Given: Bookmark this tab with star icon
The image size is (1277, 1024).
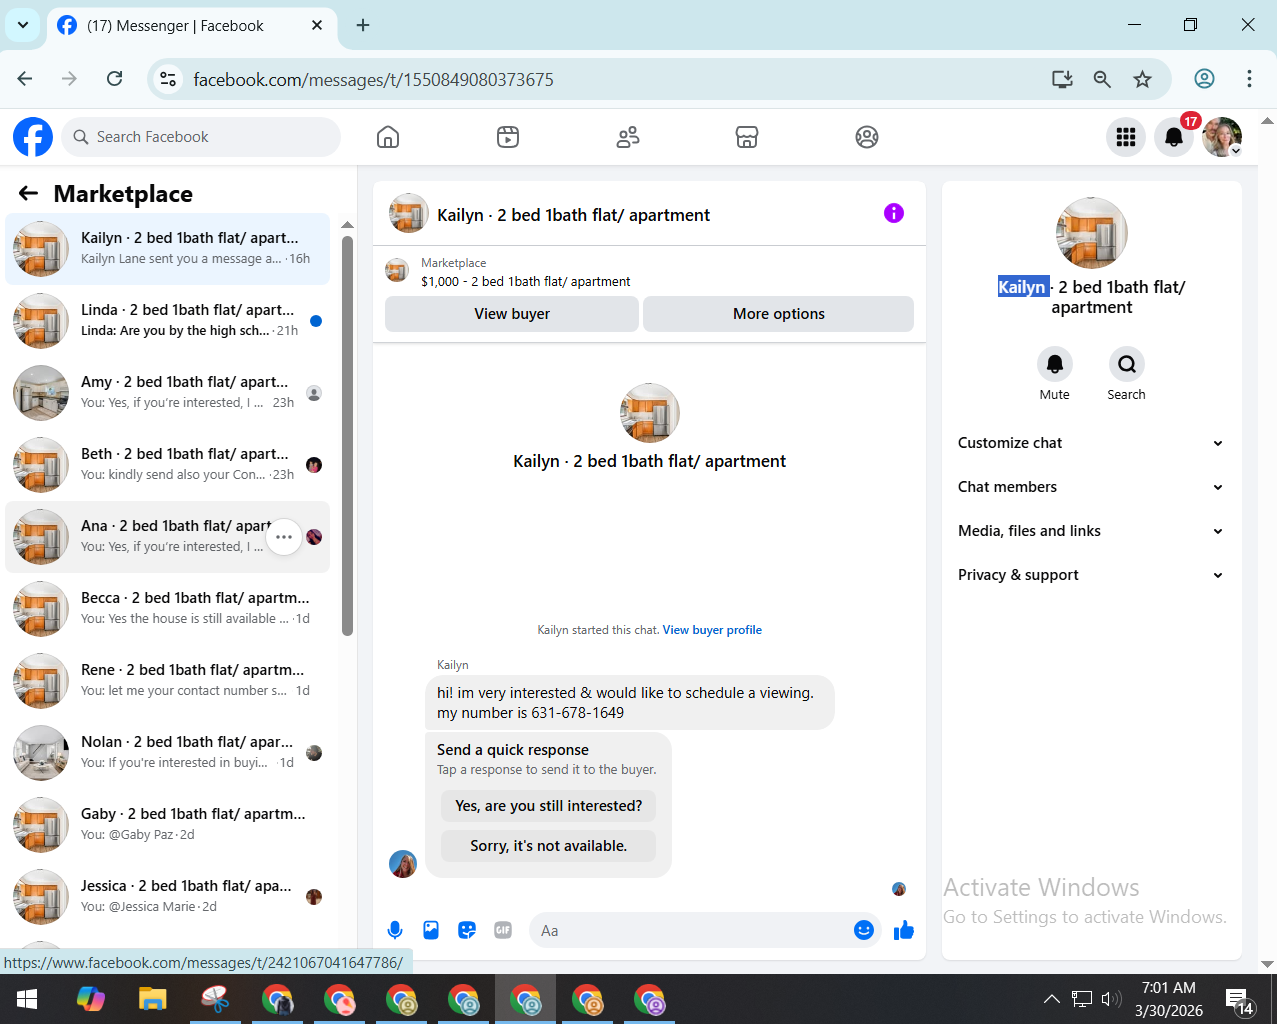Looking at the screenshot, I should click(x=1142, y=79).
